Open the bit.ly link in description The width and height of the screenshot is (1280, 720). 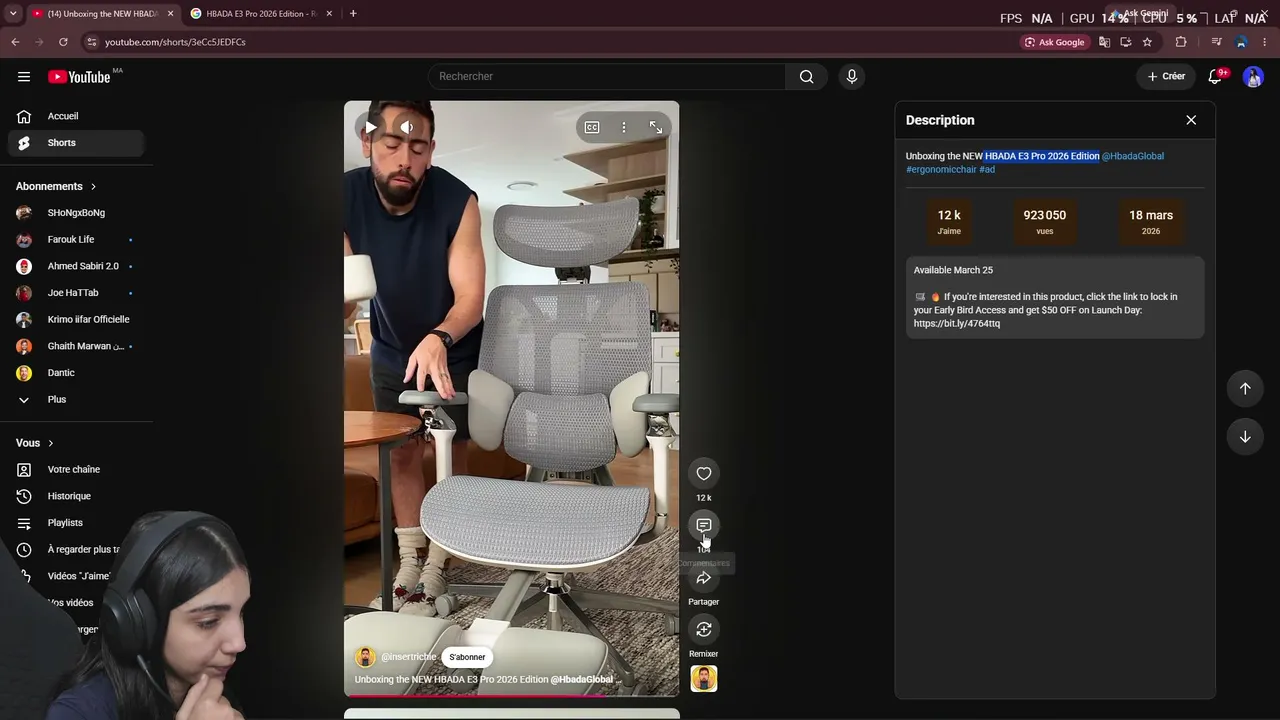pyautogui.click(x=957, y=324)
